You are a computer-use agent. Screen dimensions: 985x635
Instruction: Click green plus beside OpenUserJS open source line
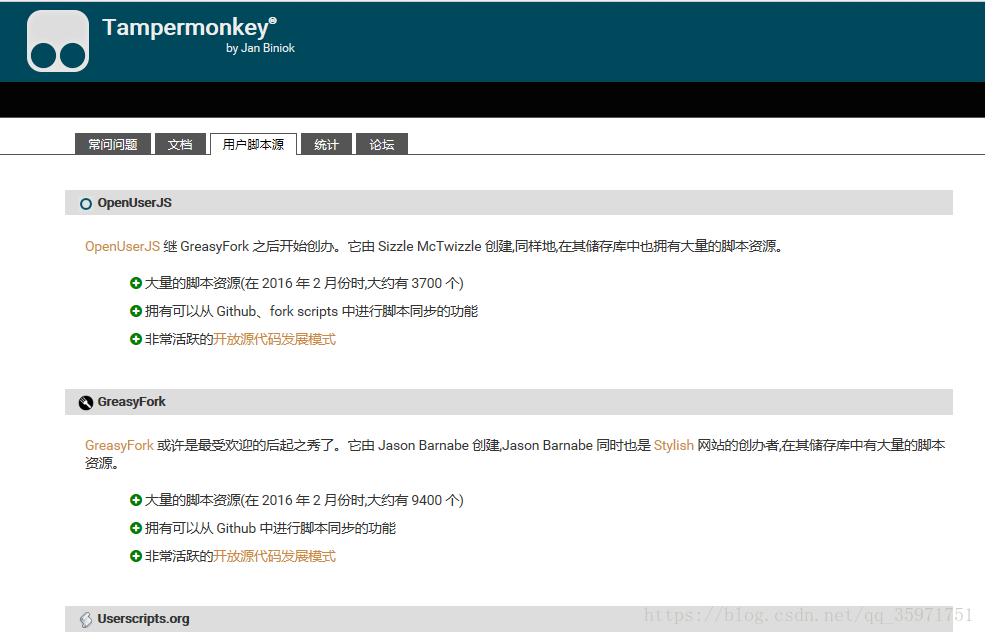[136, 339]
